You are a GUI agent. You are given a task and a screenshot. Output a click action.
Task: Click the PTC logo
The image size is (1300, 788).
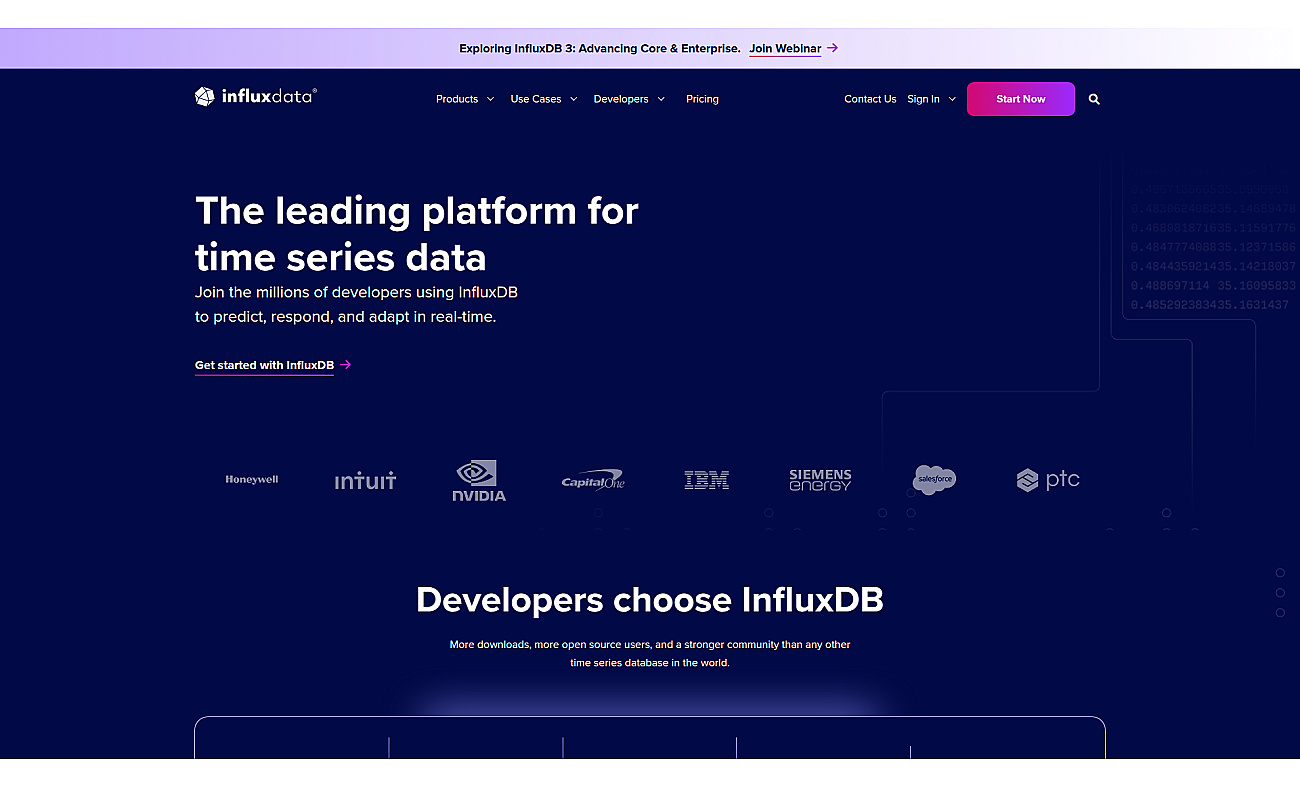point(1048,480)
